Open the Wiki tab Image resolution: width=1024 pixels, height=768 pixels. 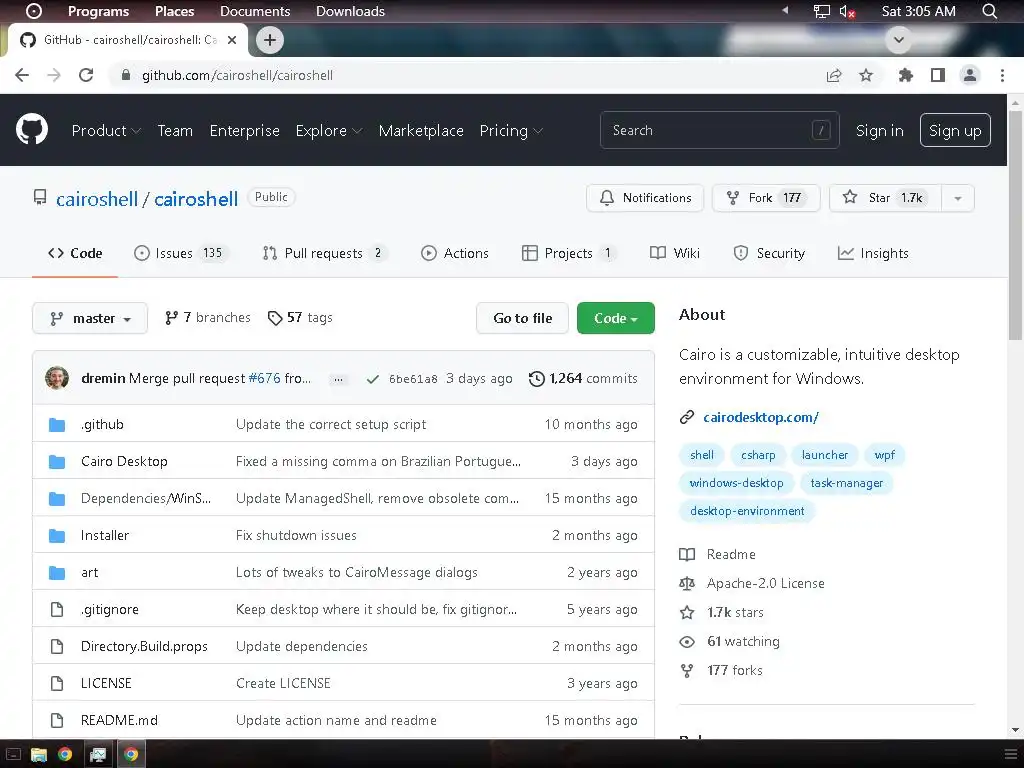coord(675,253)
